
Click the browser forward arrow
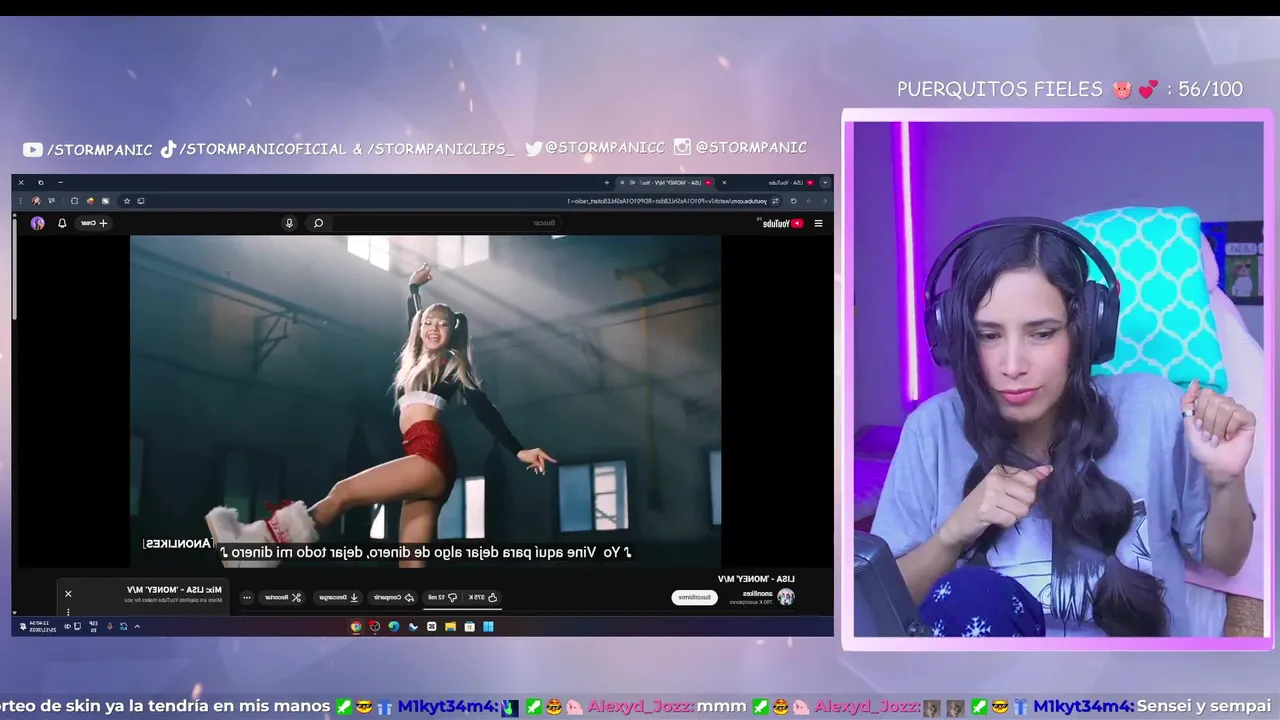[x=809, y=201]
